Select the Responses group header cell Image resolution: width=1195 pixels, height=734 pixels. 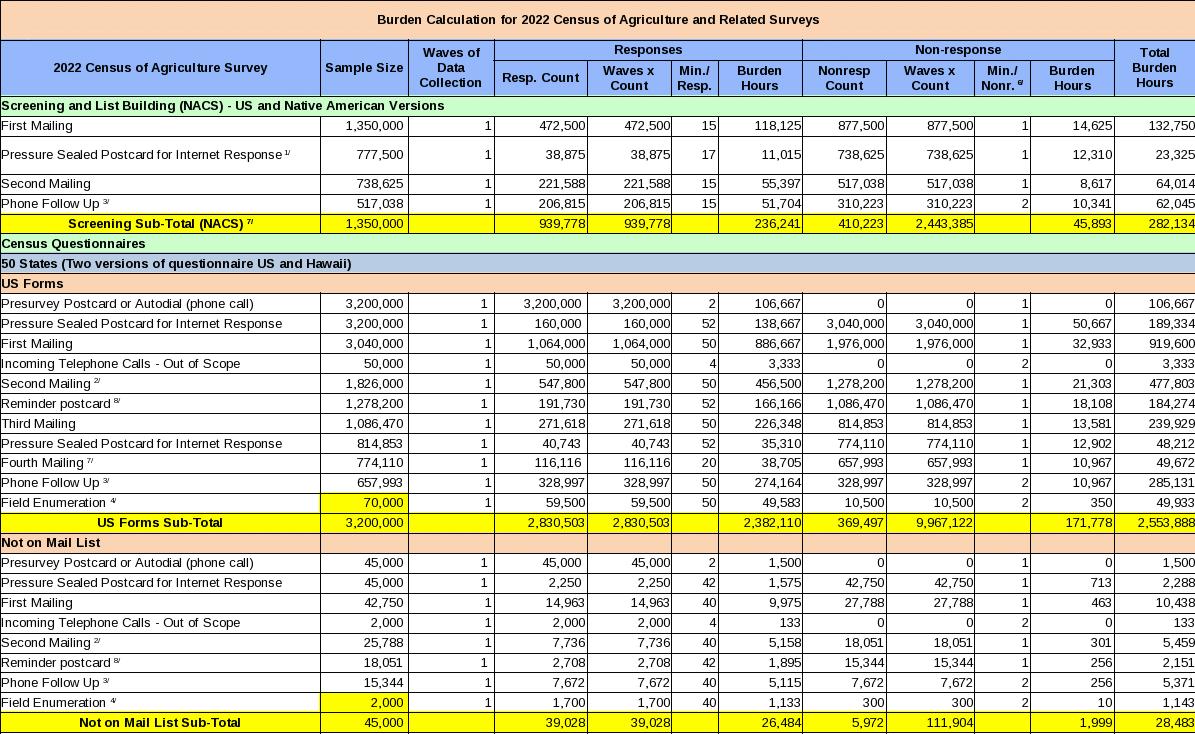pyautogui.click(x=648, y=49)
